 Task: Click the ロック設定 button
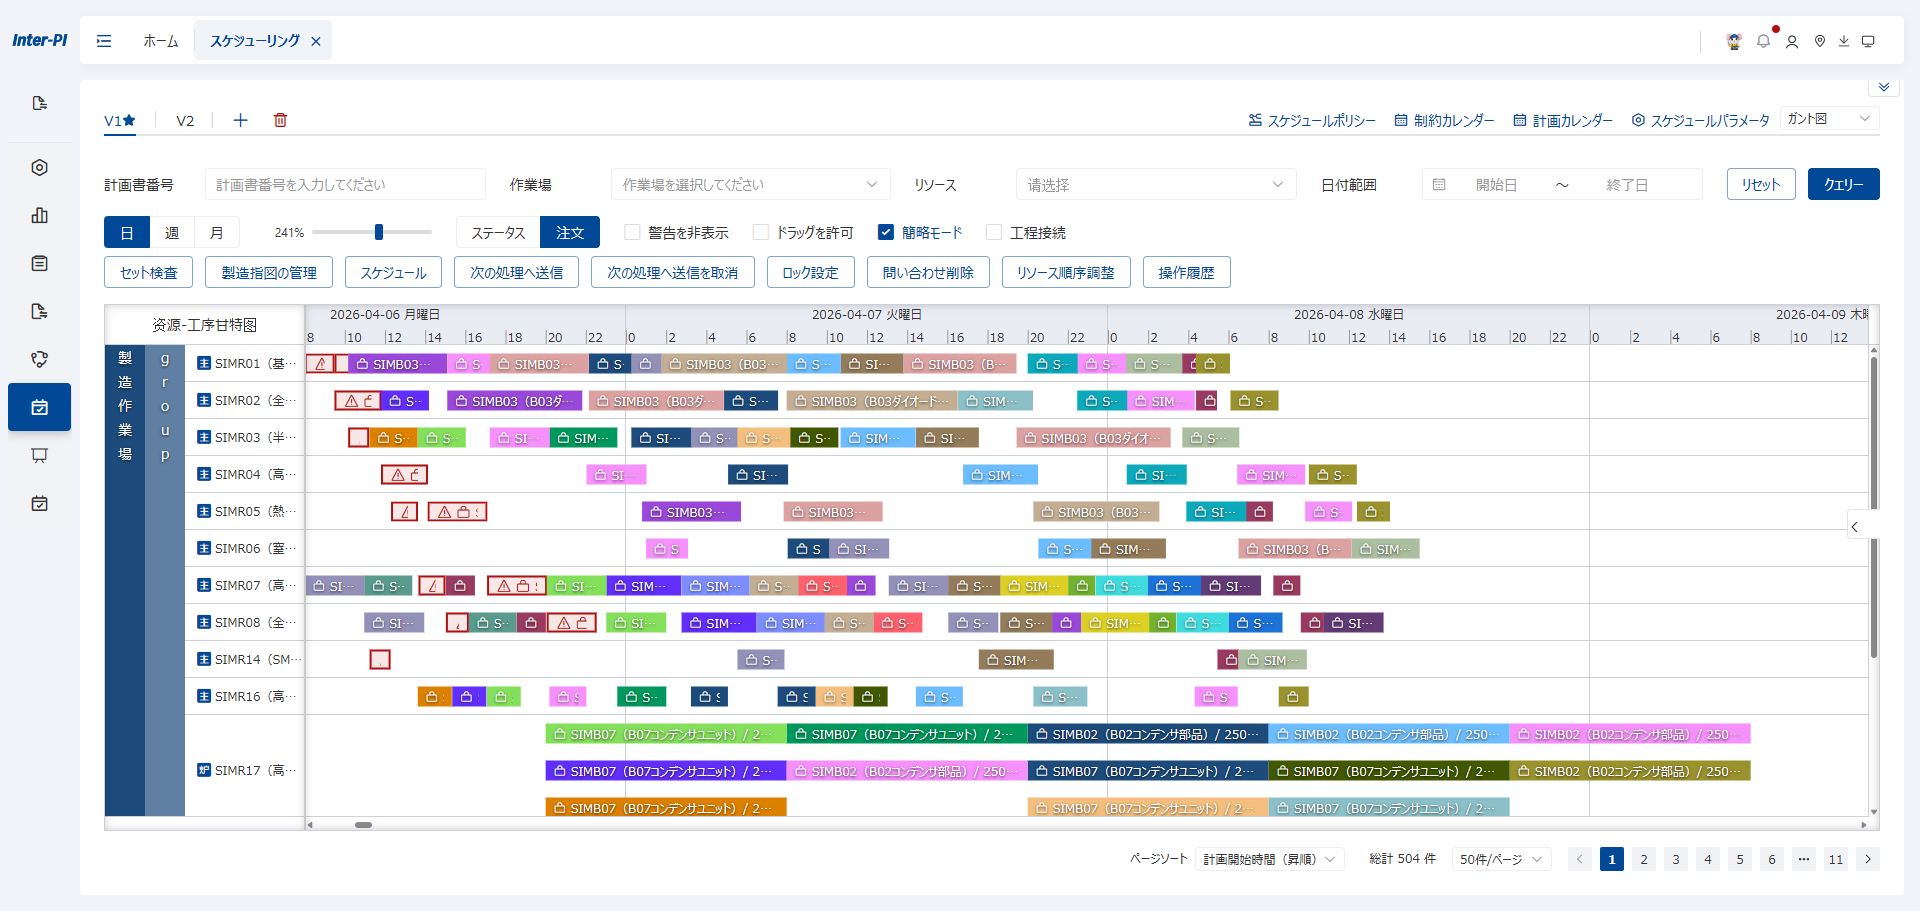[x=811, y=272]
